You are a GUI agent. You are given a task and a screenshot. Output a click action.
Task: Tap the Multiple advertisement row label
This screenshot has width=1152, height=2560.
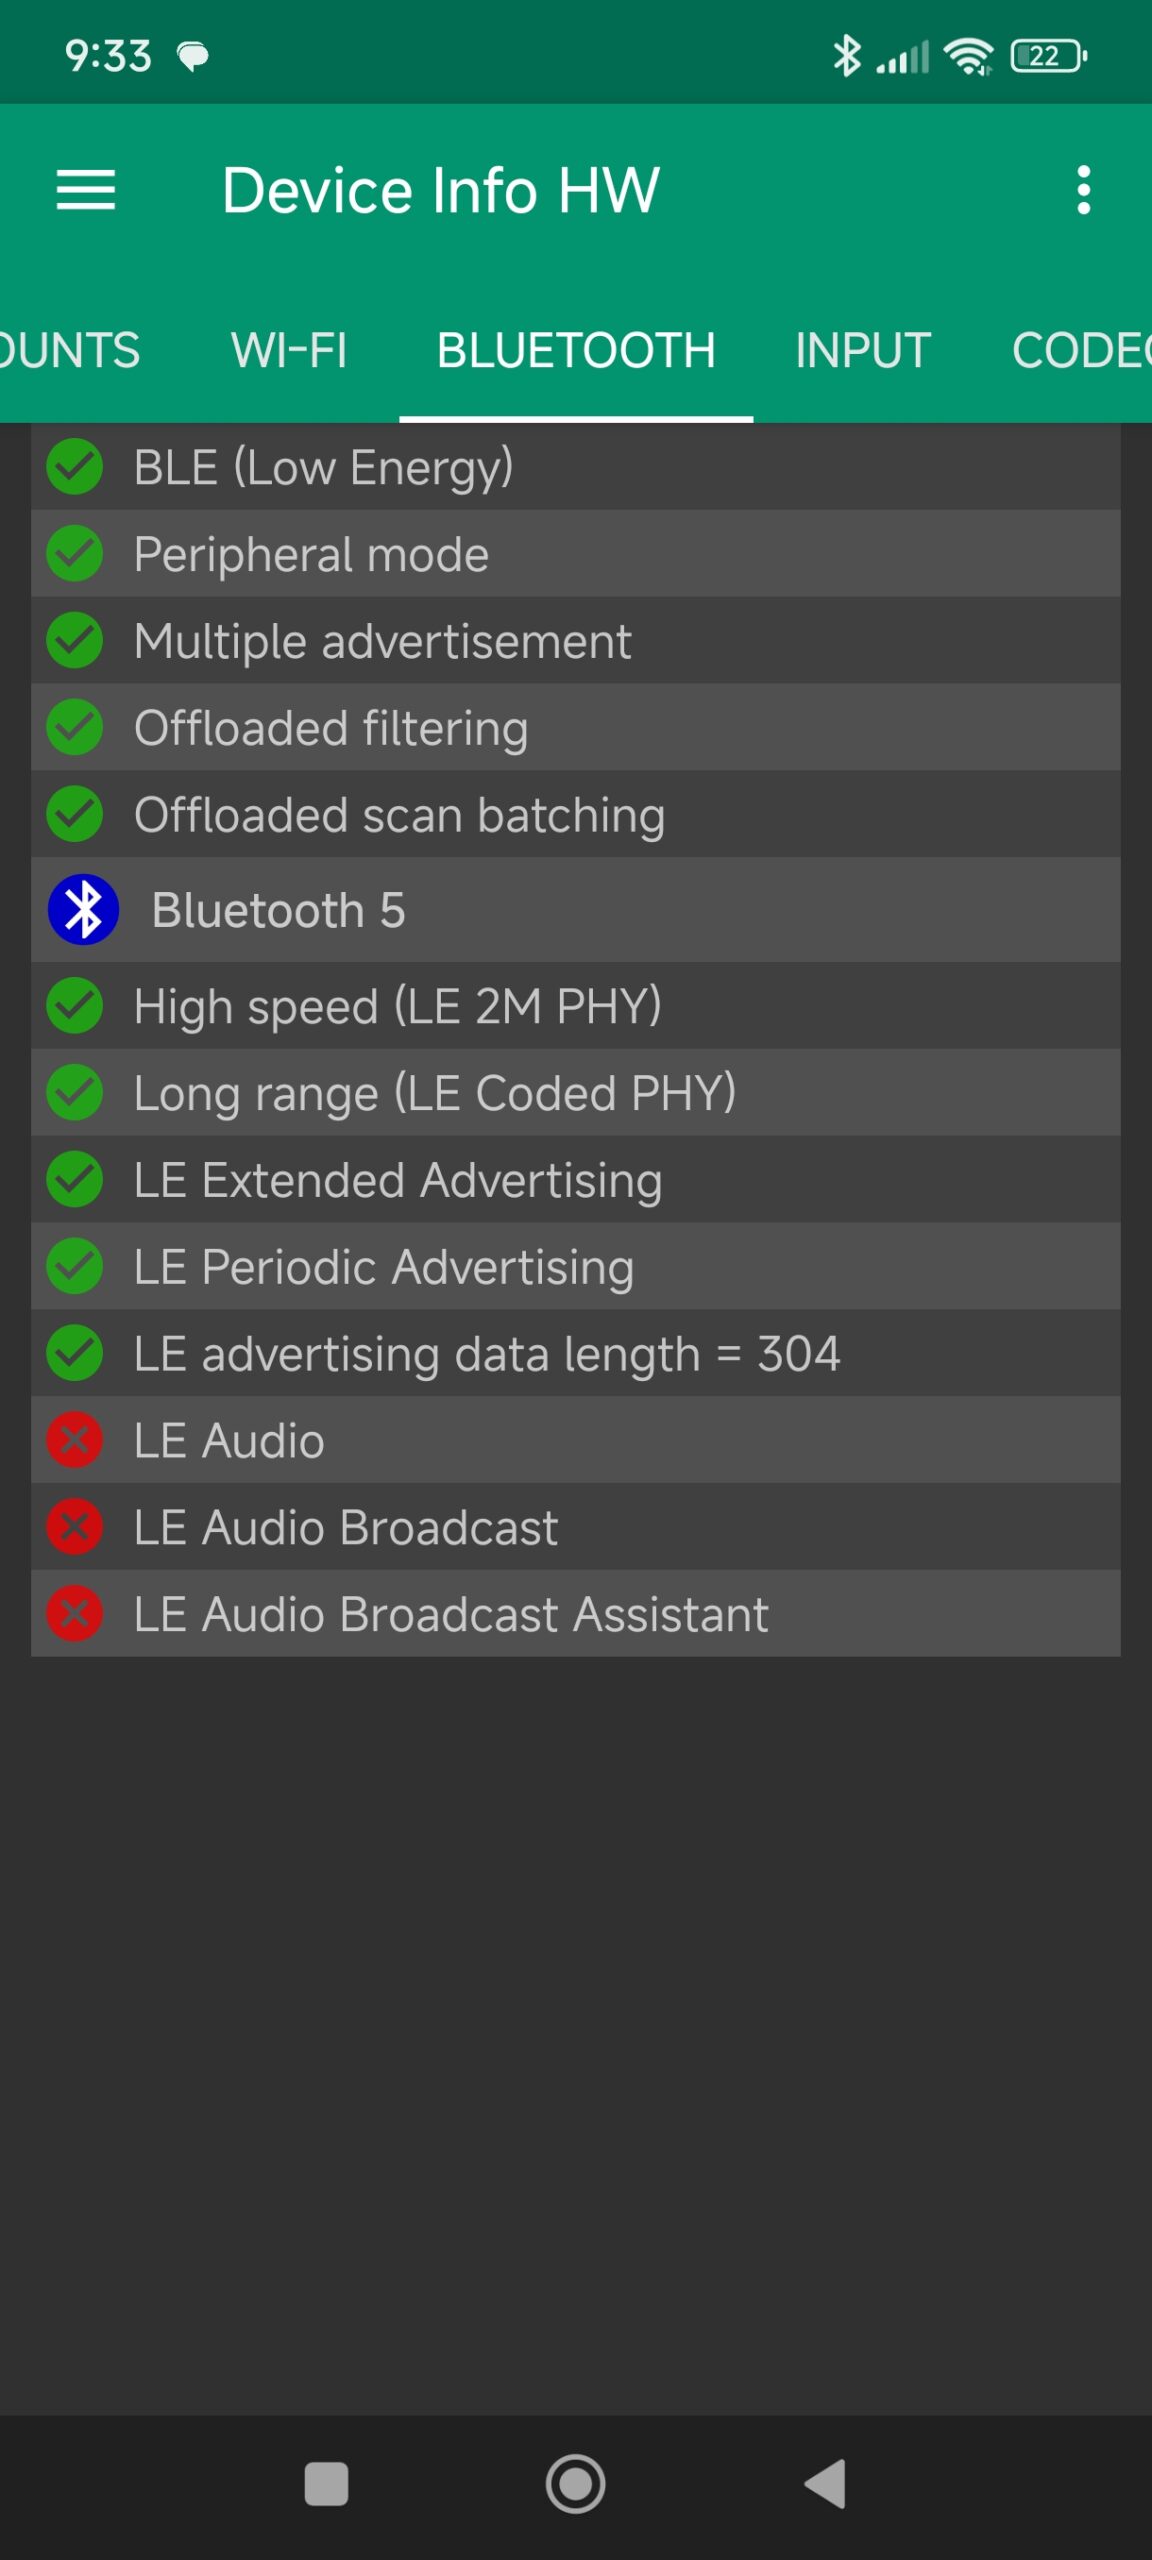click(x=383, y=641)
